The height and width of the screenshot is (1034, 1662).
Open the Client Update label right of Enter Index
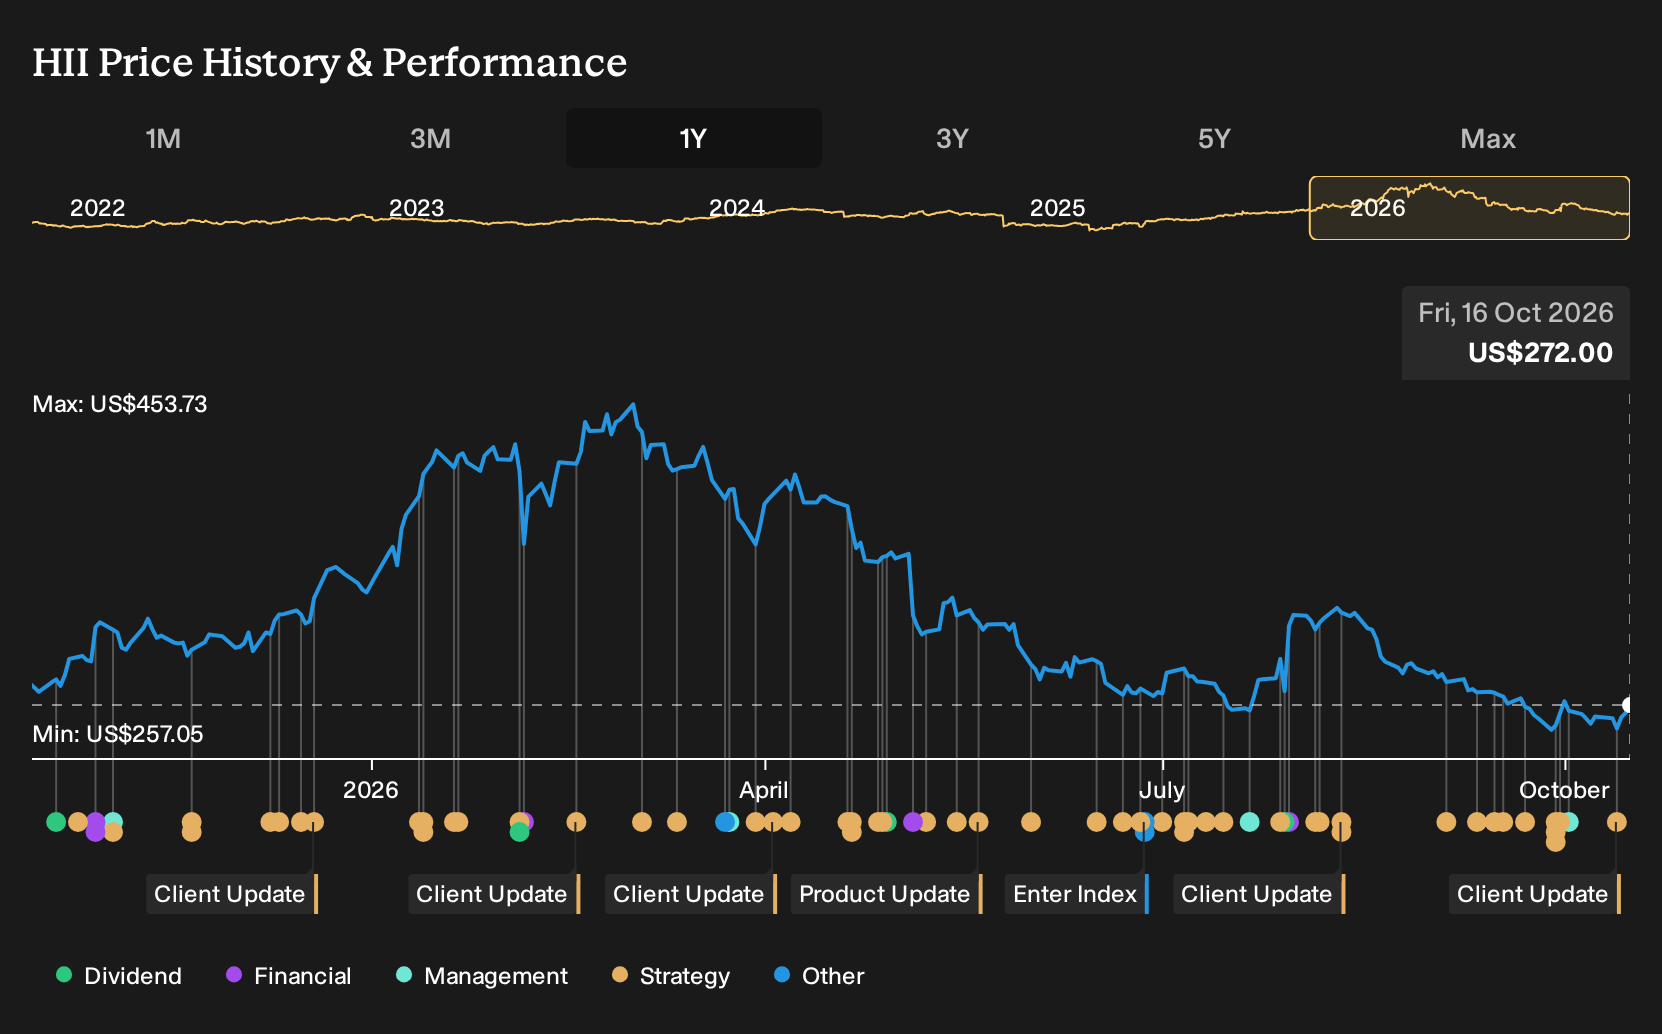click(1259, 894)
